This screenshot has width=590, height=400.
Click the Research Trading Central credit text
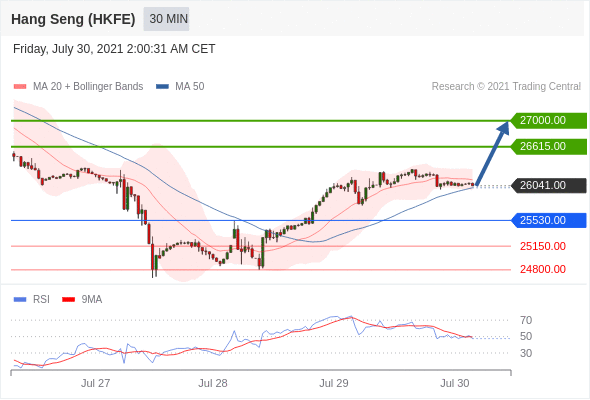[x=506, y=87]
